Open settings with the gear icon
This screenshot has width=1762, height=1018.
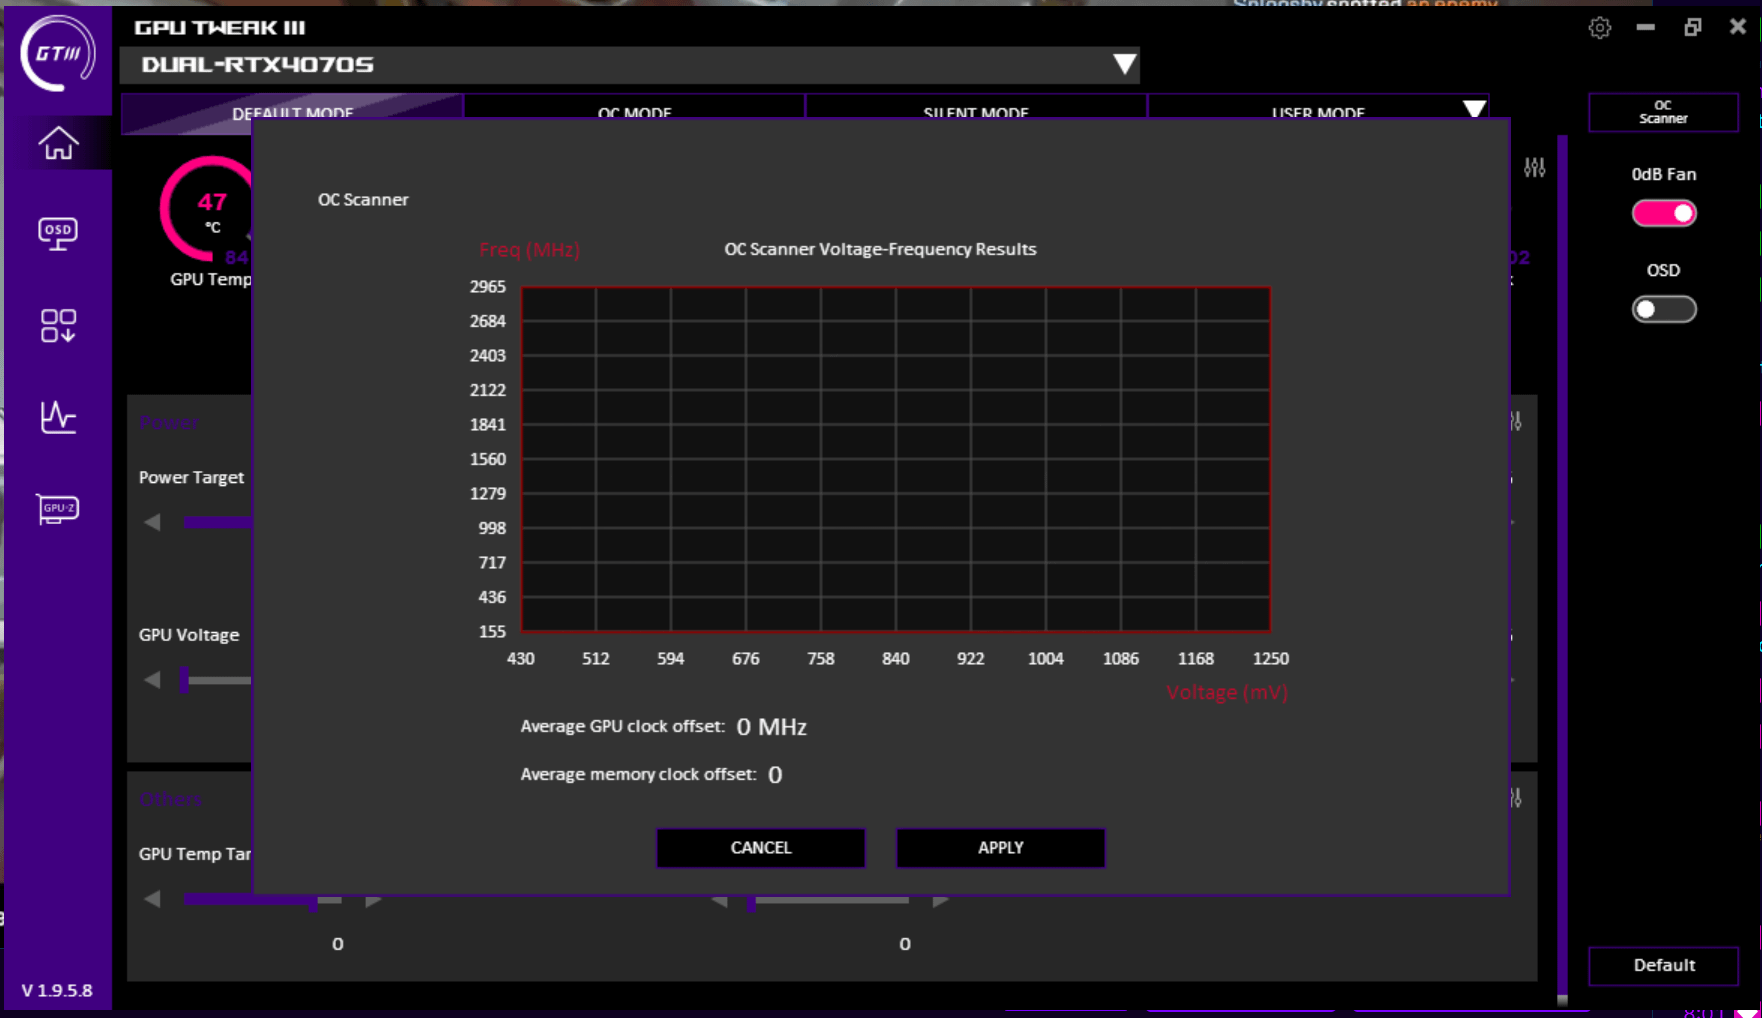click(1600, 28)
